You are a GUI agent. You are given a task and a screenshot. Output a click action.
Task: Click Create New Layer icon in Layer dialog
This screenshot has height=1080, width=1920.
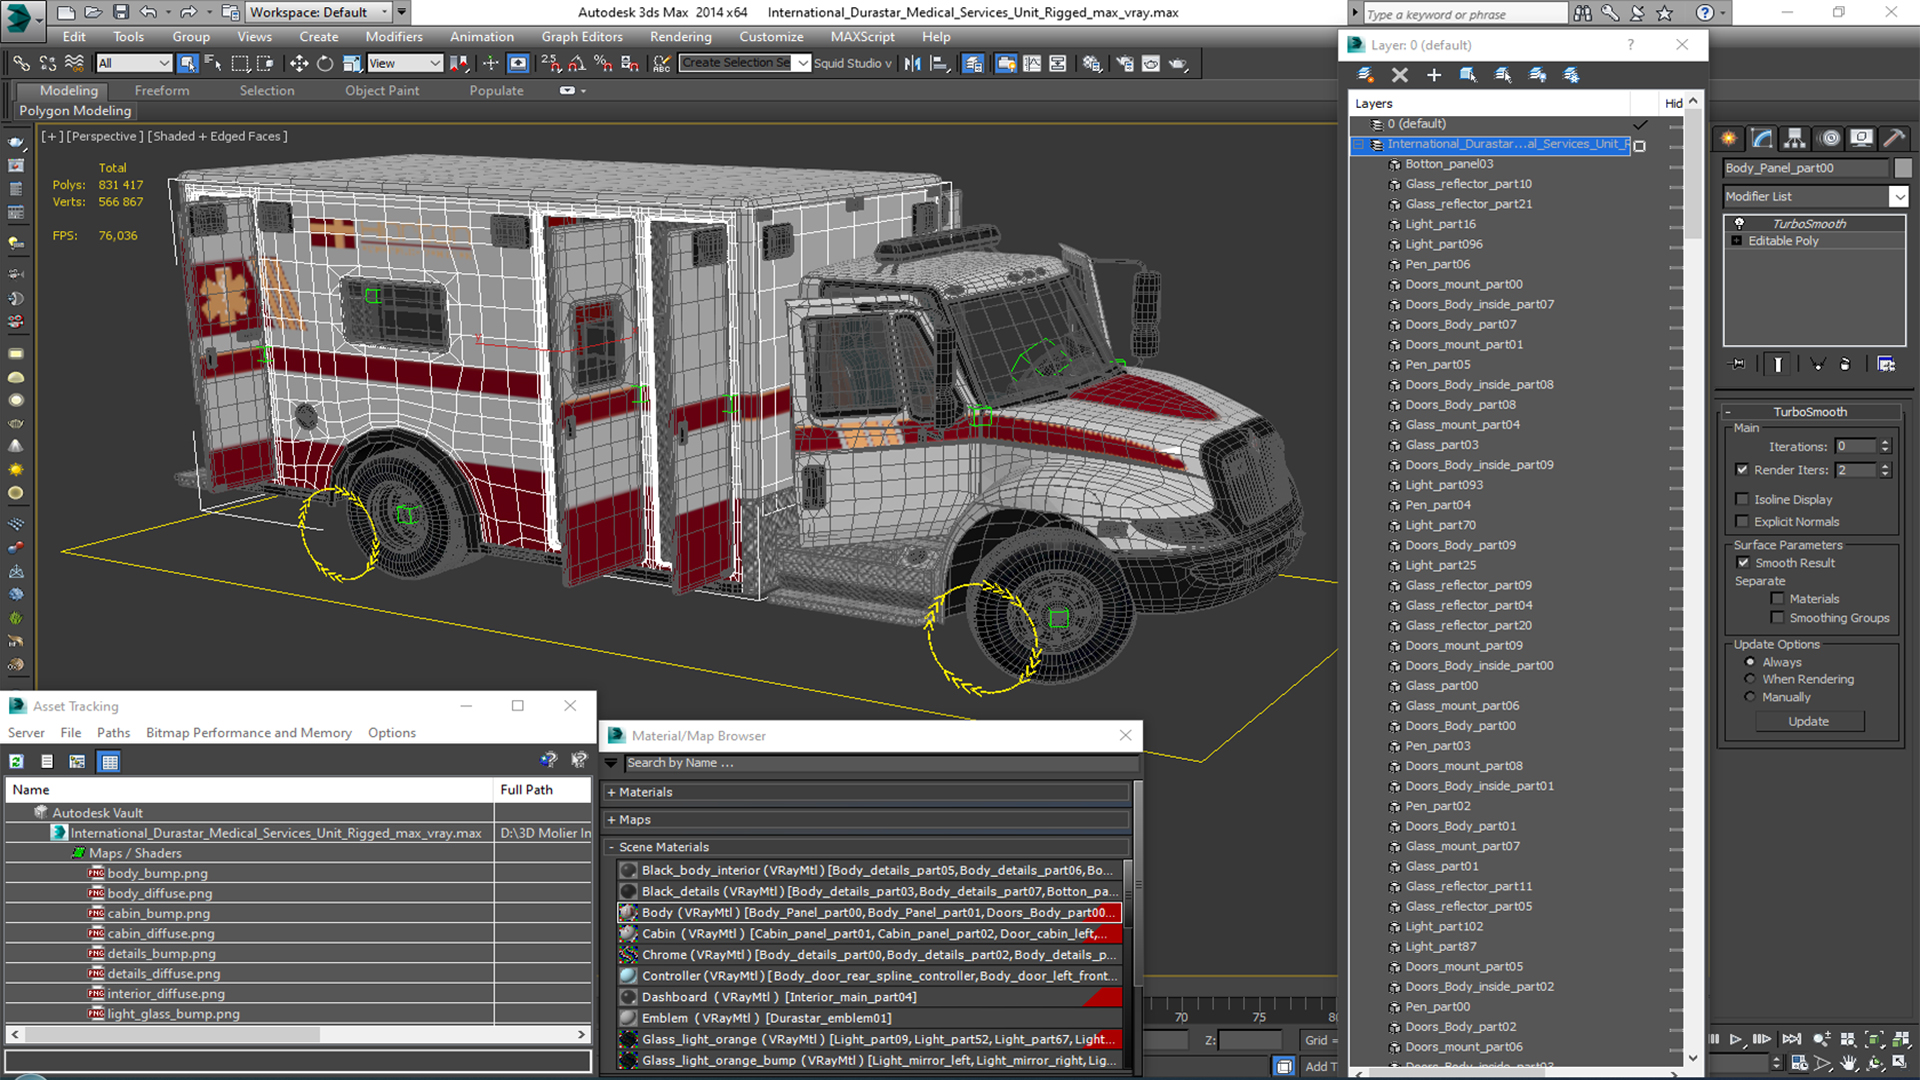tap(1365, 75)
